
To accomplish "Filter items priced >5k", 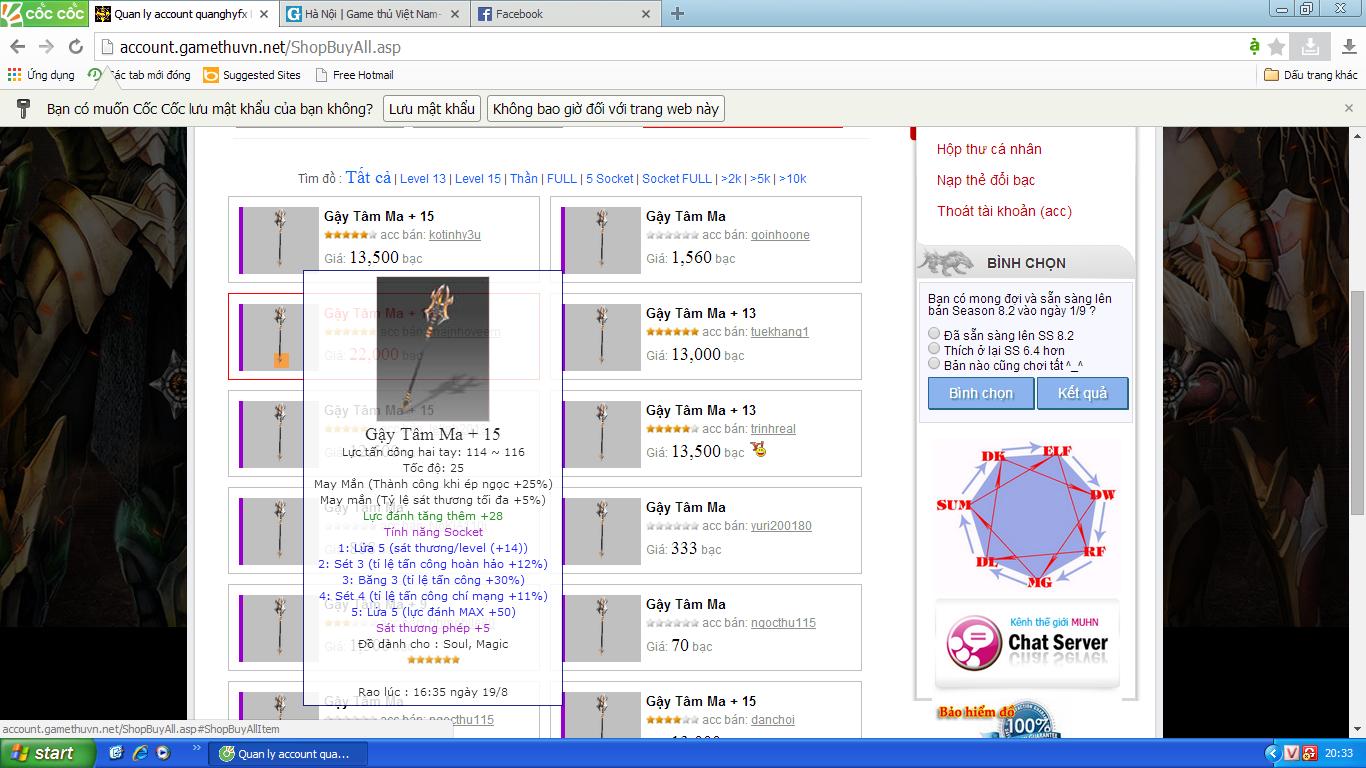I will (761, 178).
